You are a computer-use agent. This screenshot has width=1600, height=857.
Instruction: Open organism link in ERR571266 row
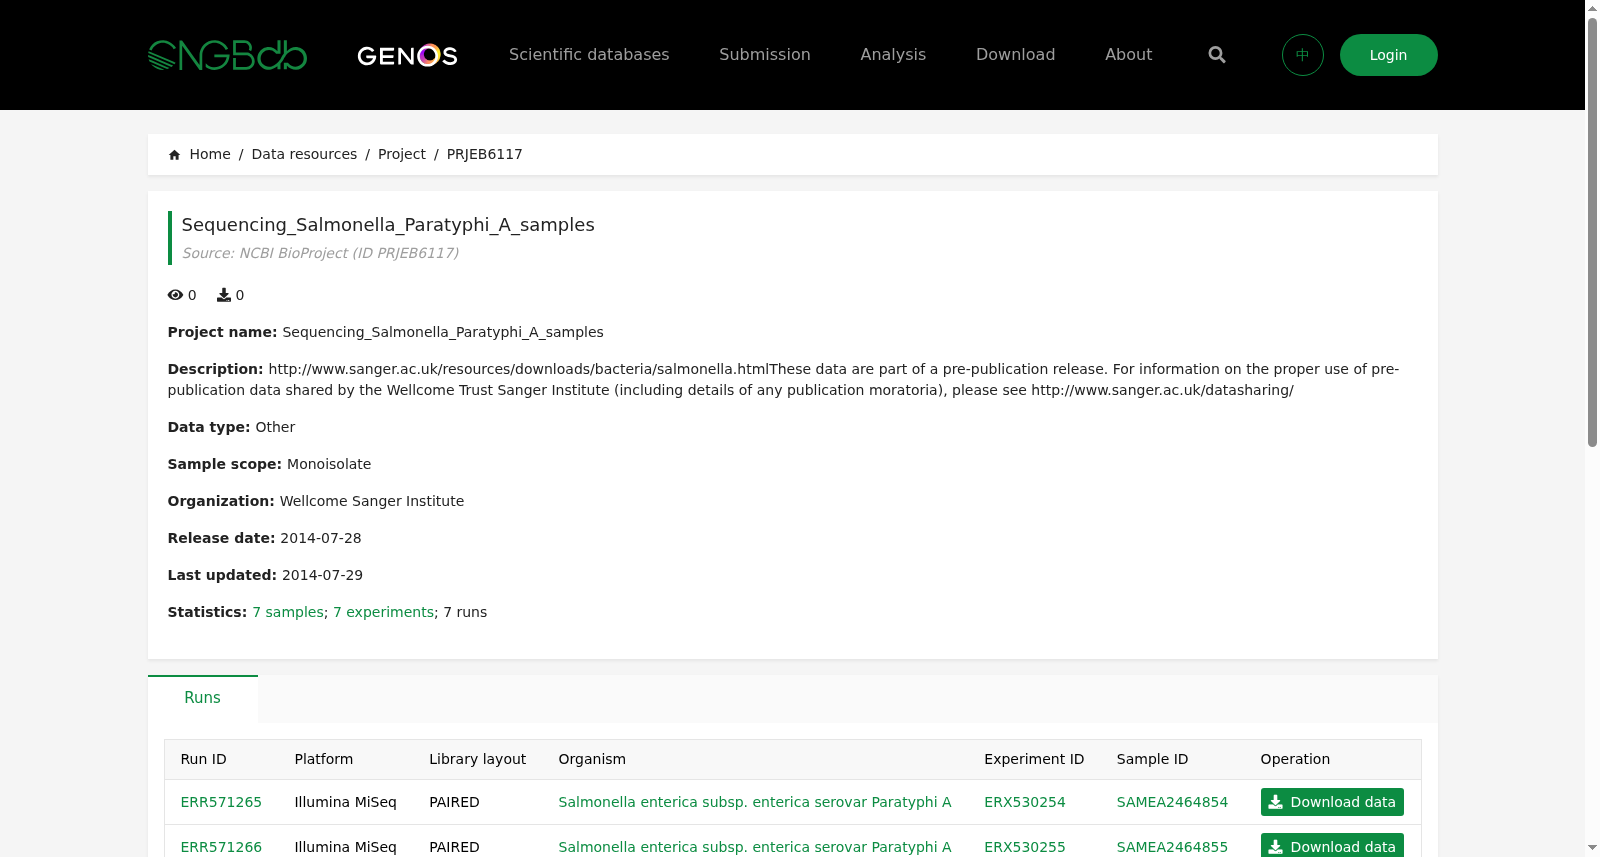(x=755, y=847)
